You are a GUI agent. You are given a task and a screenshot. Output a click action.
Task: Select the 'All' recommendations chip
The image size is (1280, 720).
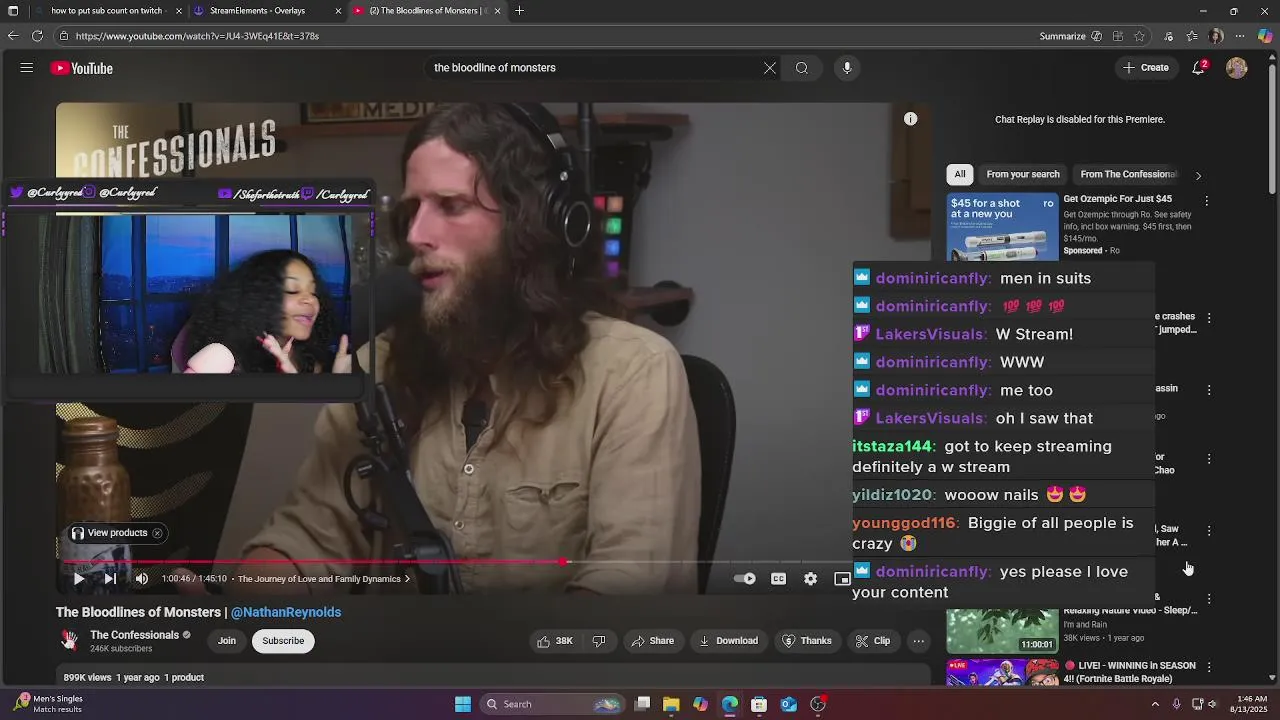(960, 174)
